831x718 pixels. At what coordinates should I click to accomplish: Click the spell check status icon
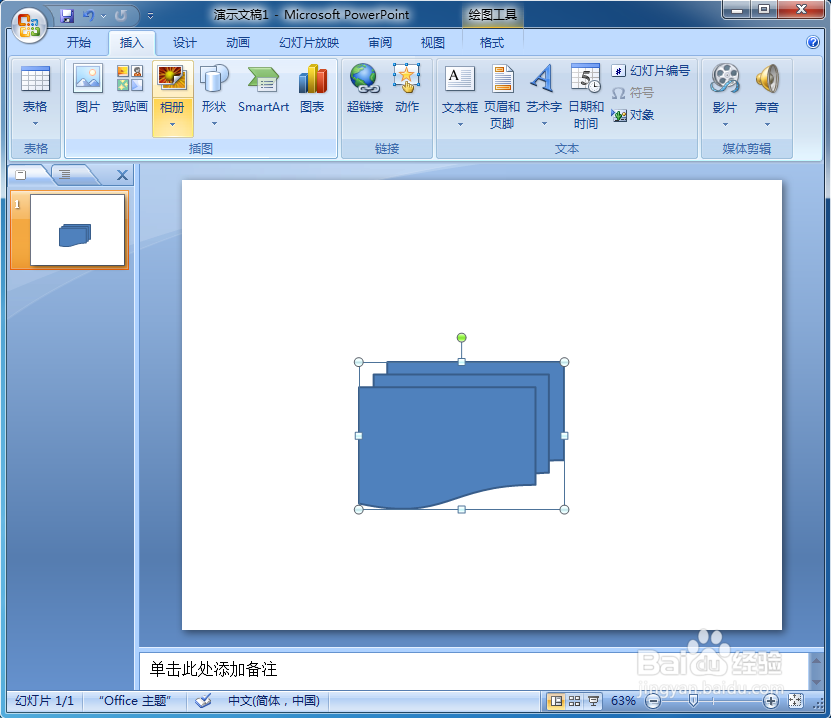coord(204,701)
